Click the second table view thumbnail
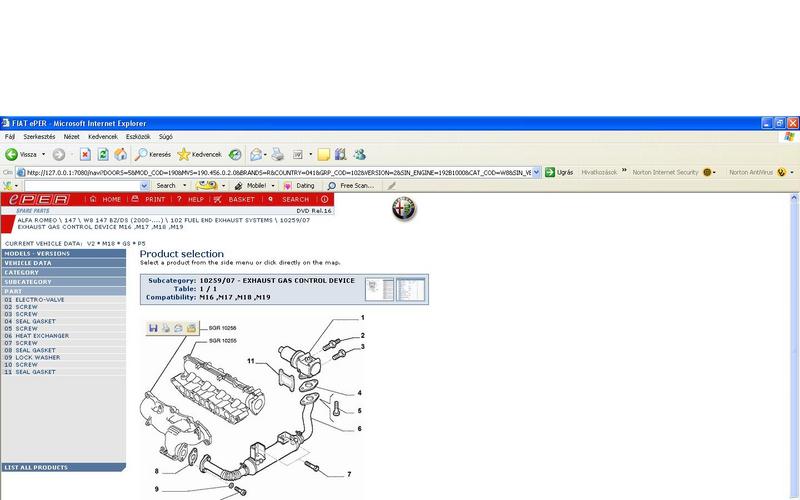 (411, 289)
